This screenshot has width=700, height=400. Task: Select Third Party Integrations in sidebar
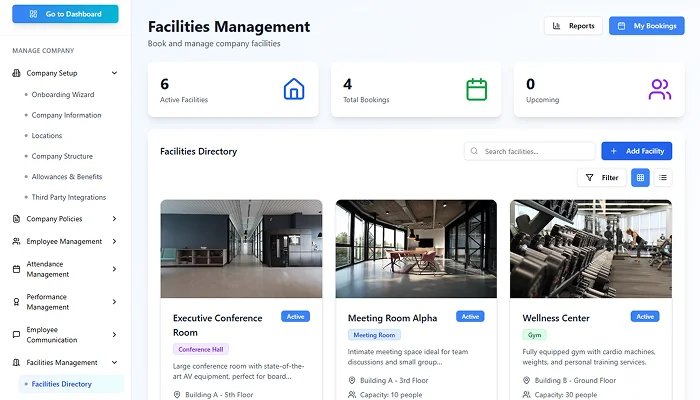tap(68, 197)
